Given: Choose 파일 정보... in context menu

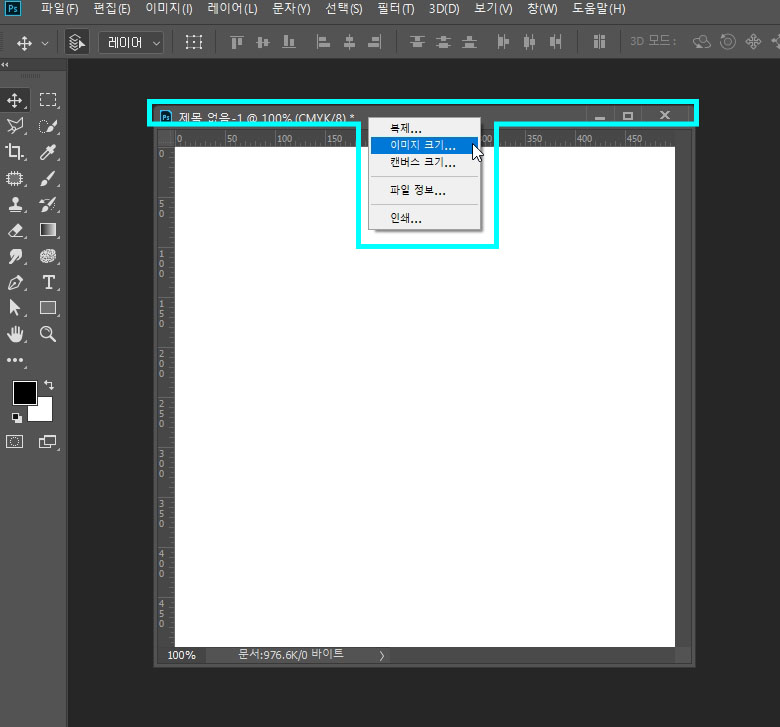Looking at the screenshot, I should point(425,190).
